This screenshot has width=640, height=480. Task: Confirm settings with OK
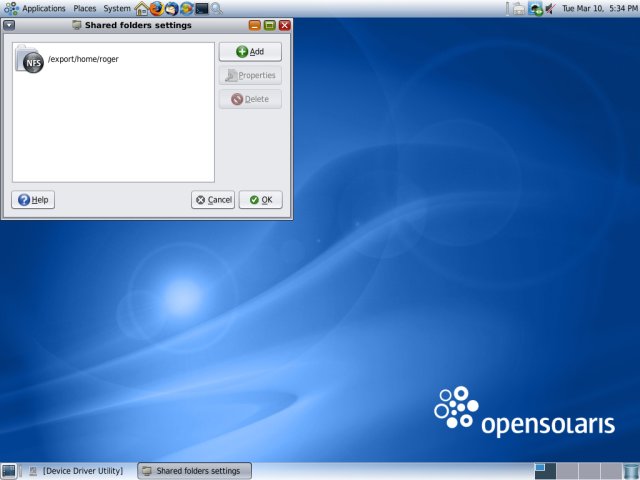261,200
